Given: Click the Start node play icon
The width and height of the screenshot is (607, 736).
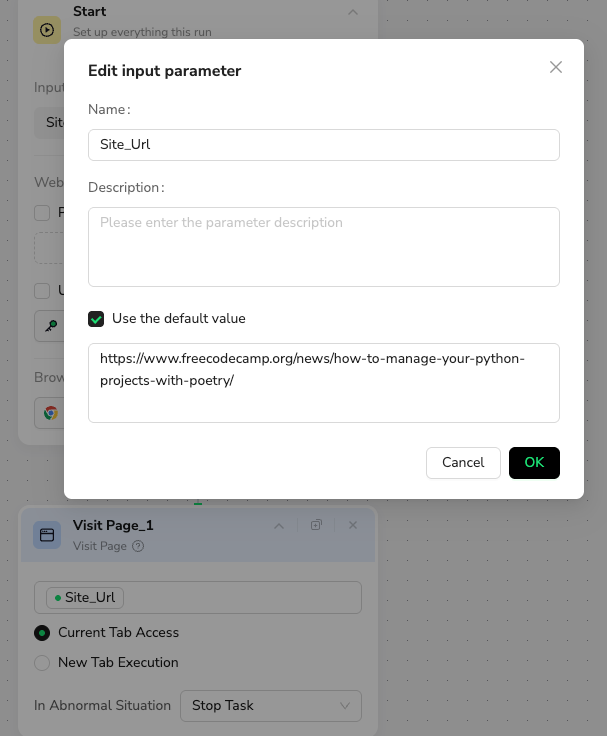Looking at the screenshot, I should [x=47, y=29].
